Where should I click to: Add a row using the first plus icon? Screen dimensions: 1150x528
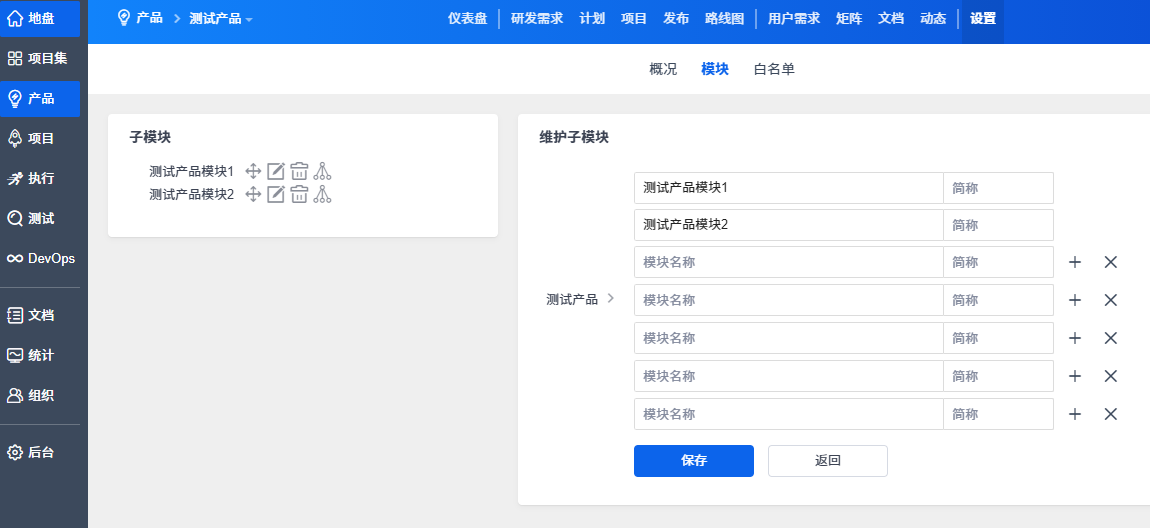coord(1075,262)
